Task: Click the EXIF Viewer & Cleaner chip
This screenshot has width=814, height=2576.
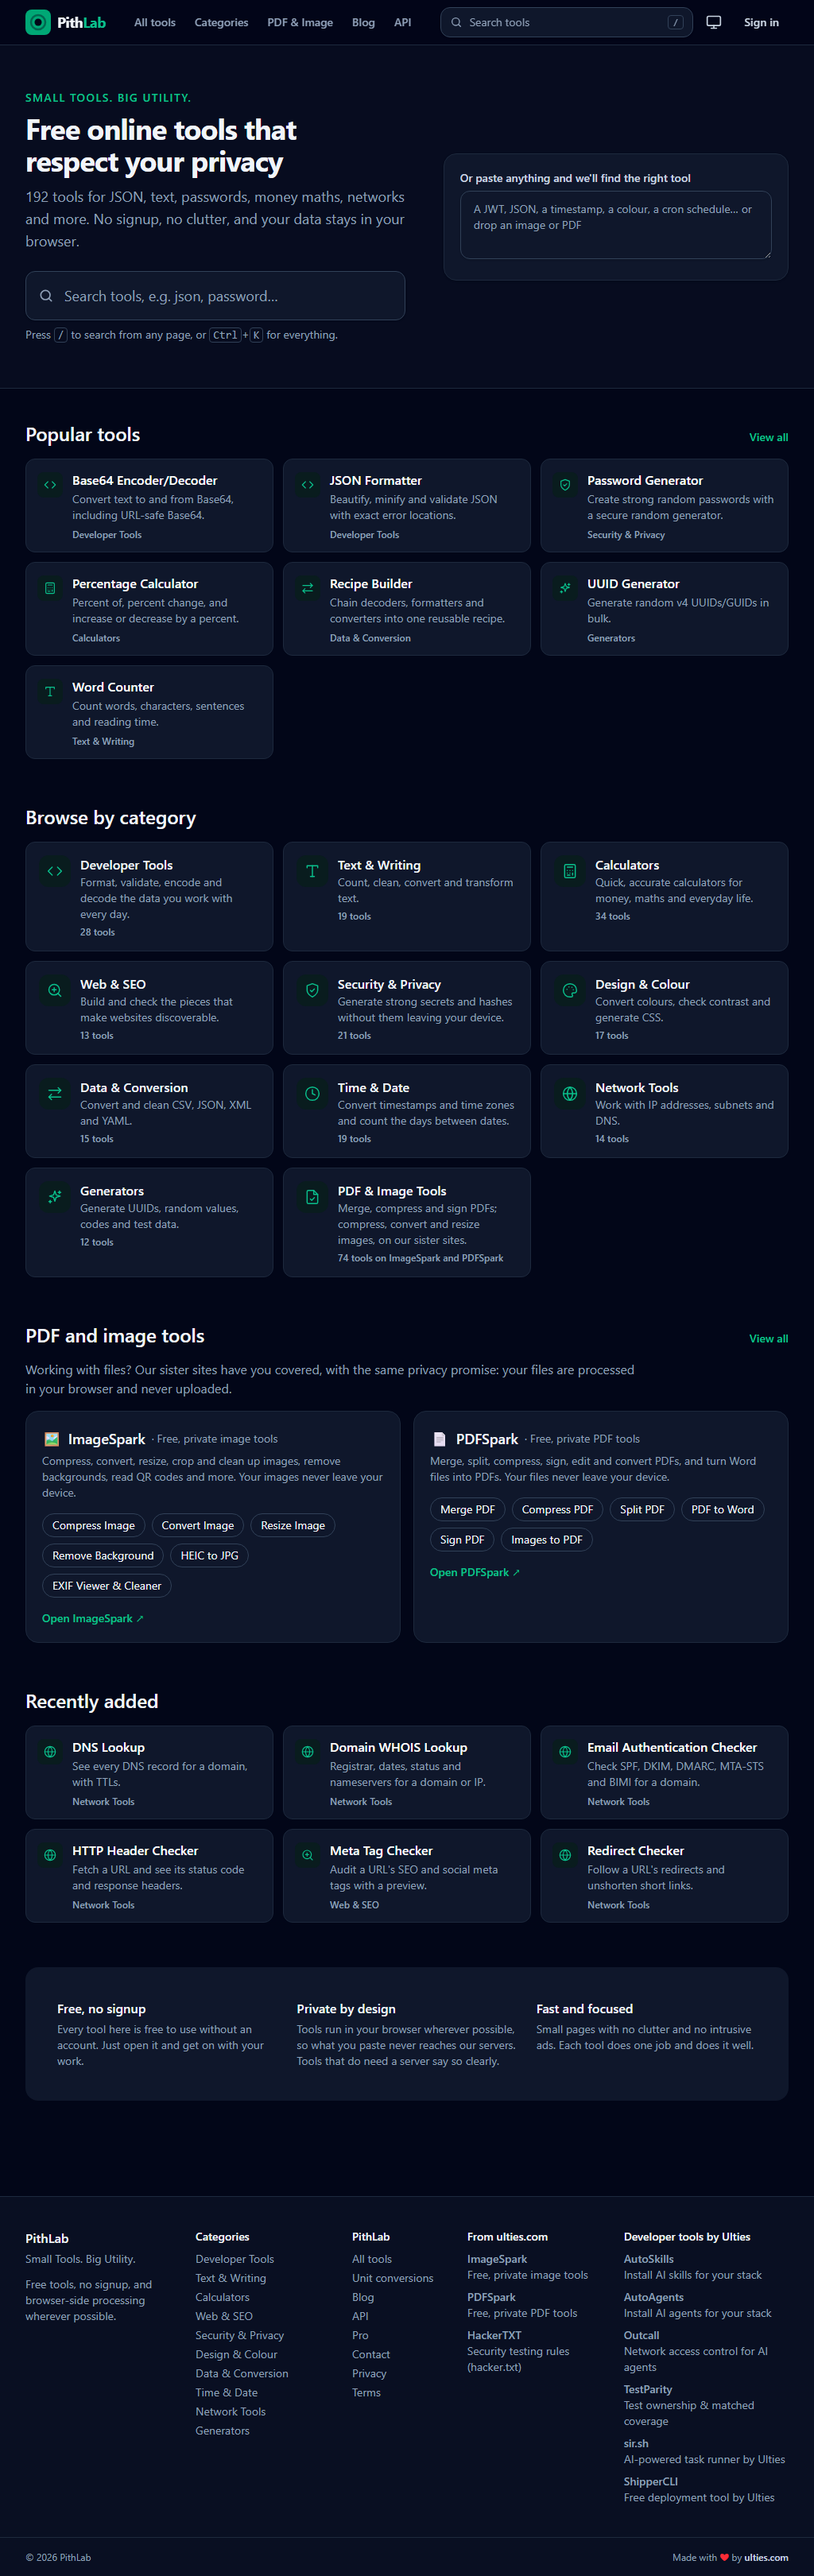Action: [107, 1585]
